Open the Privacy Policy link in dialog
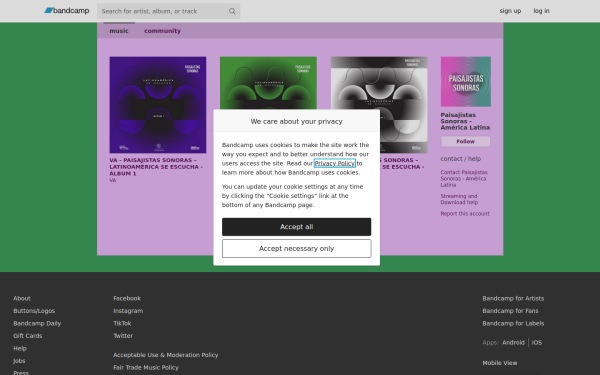This screenshot has width=600, height=375. pos(335,163)
